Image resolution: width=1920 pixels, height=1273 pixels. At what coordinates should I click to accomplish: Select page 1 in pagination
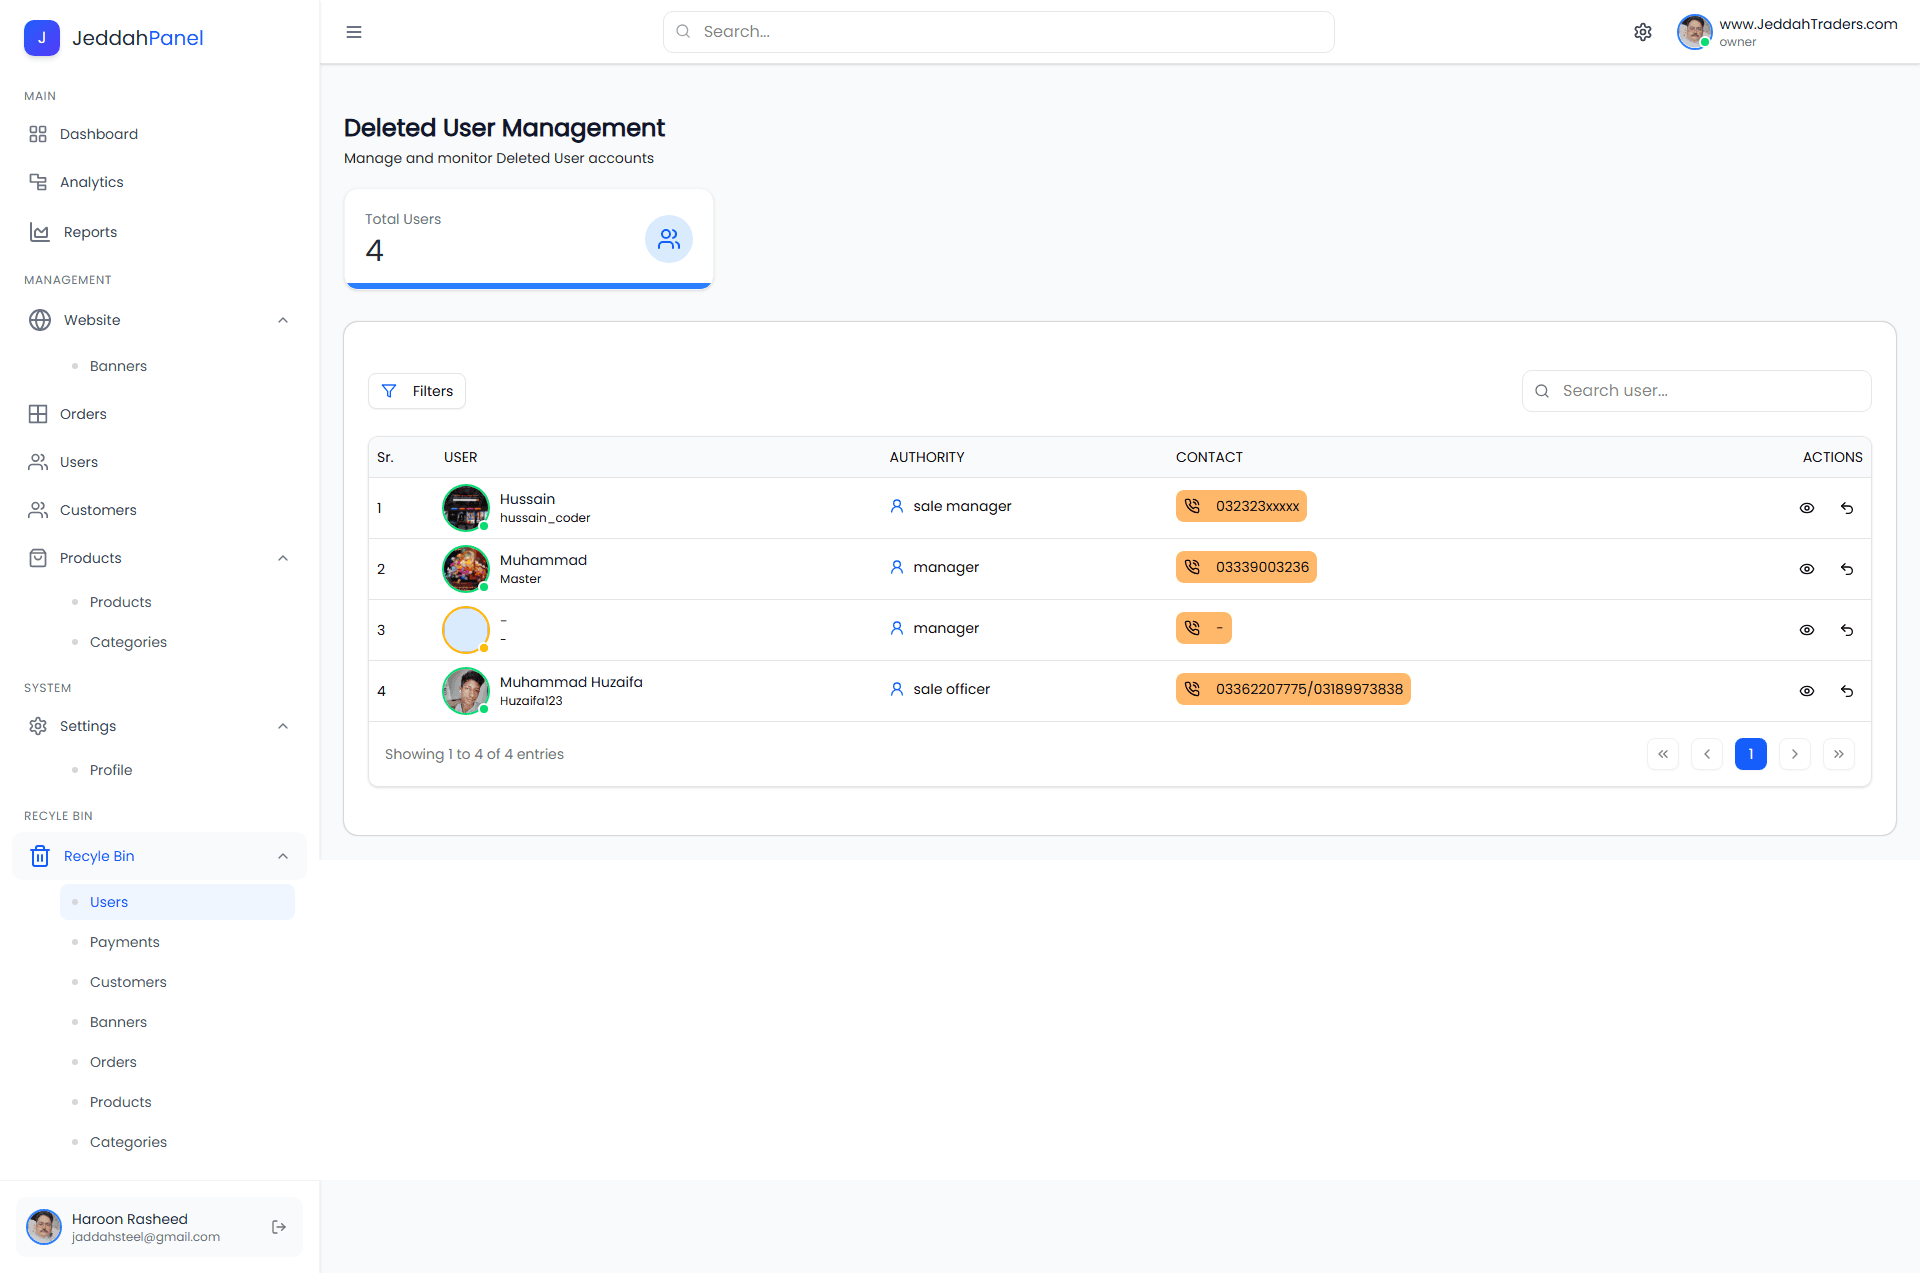(1751, 754)
